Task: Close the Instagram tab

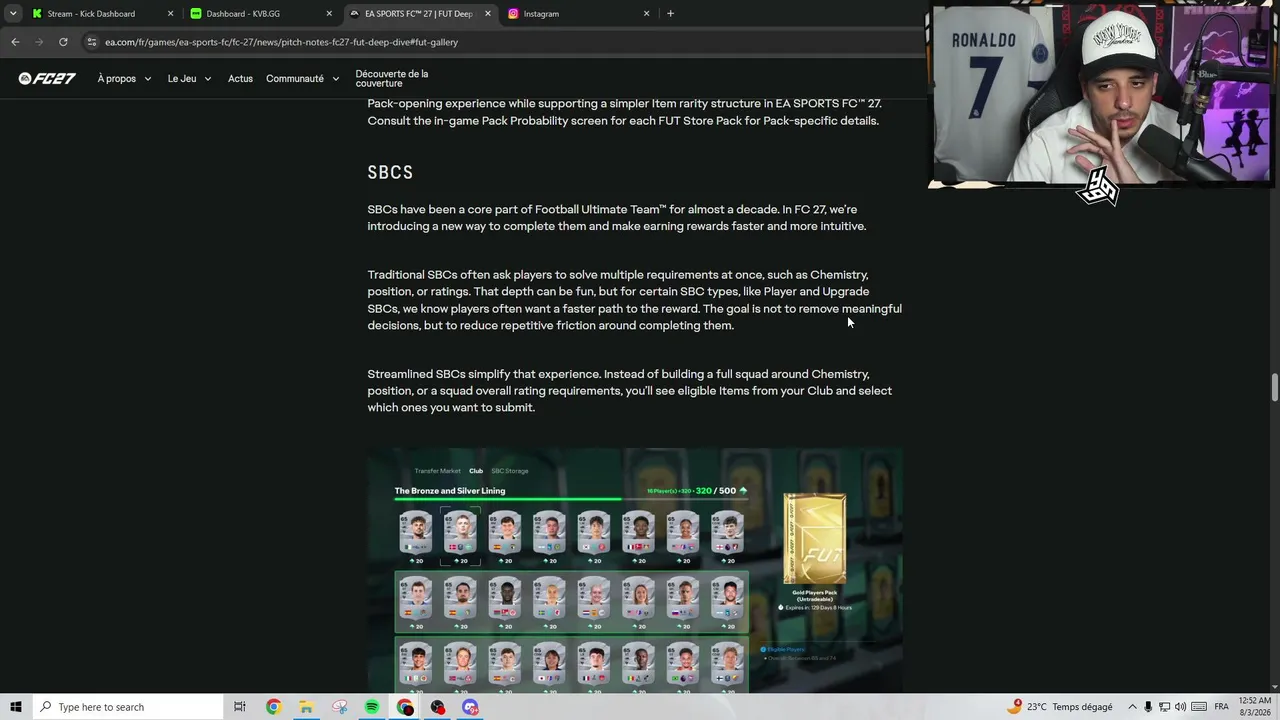Action: coord(646,14)
